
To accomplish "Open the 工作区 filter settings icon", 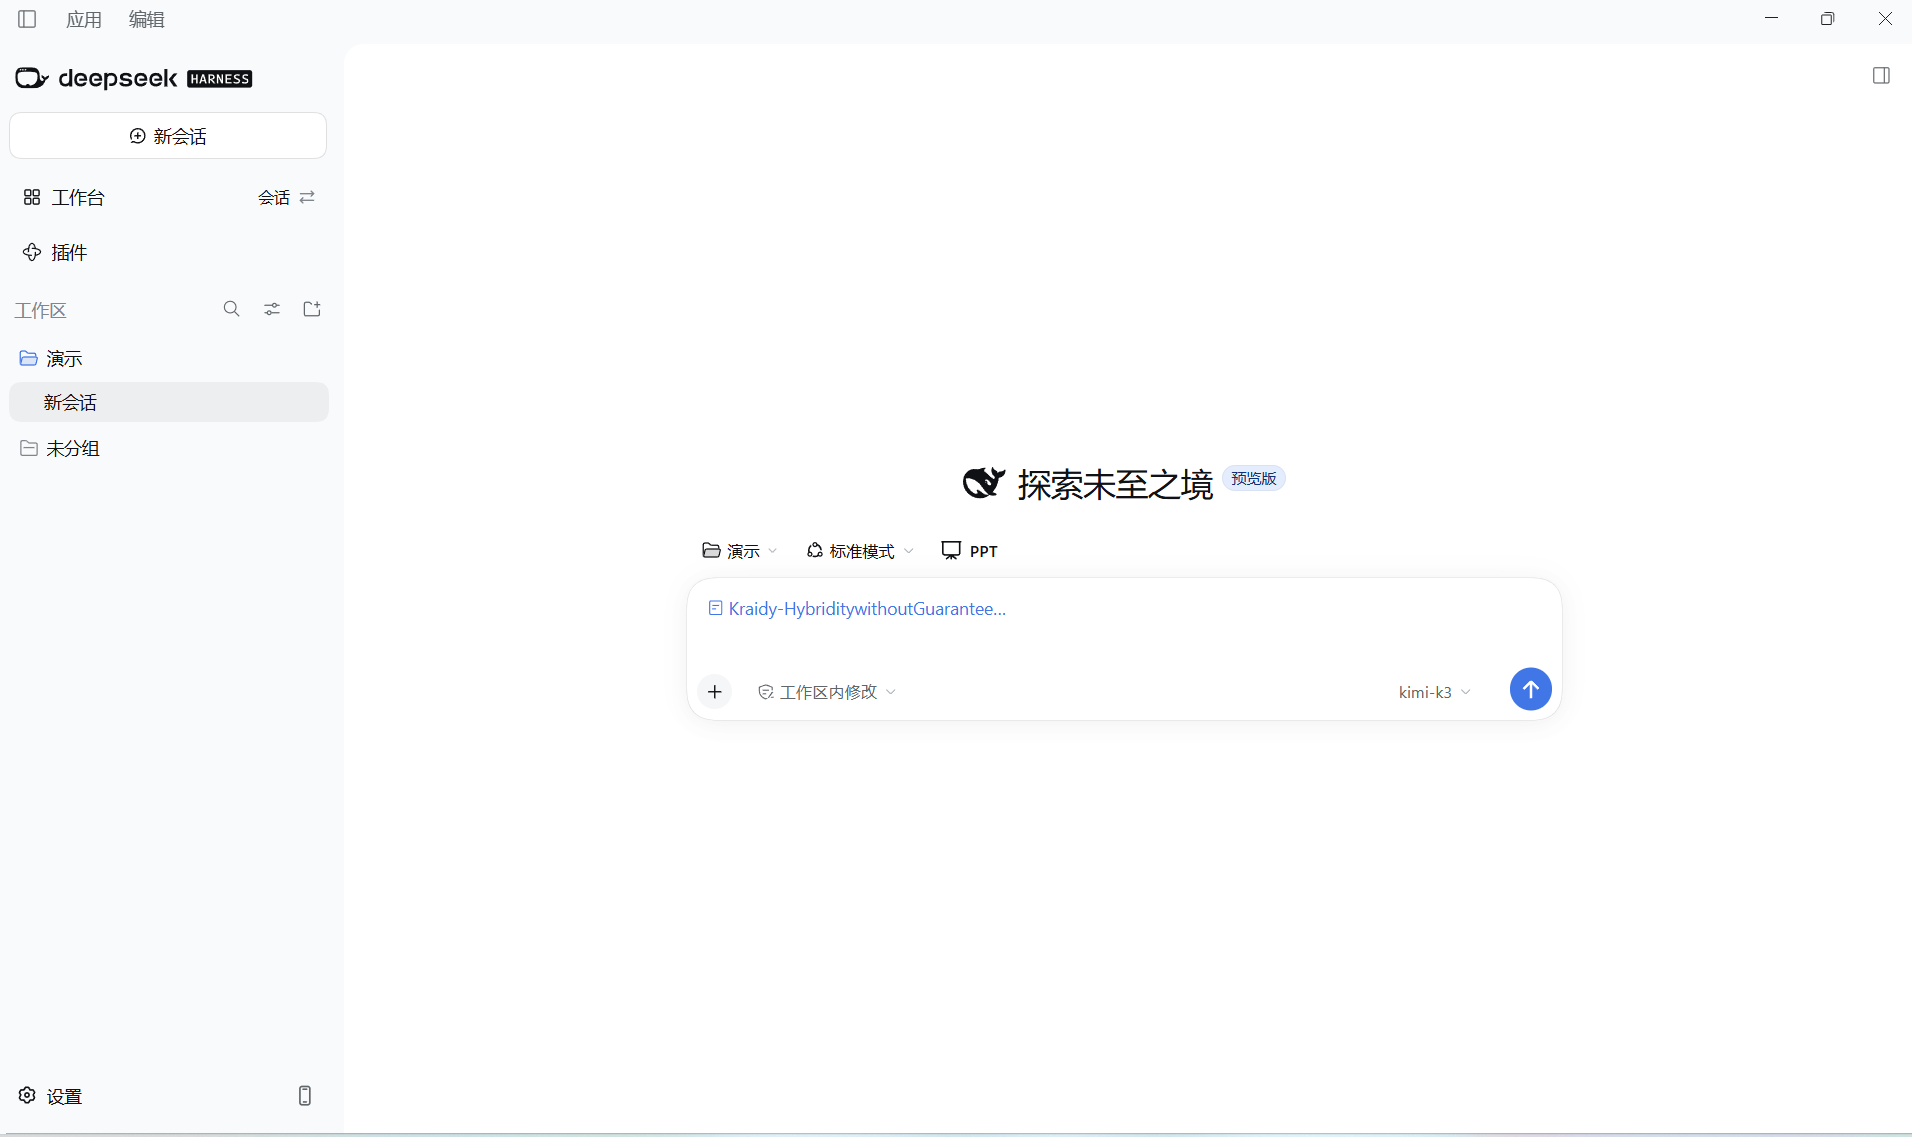I will pos(272,309).
